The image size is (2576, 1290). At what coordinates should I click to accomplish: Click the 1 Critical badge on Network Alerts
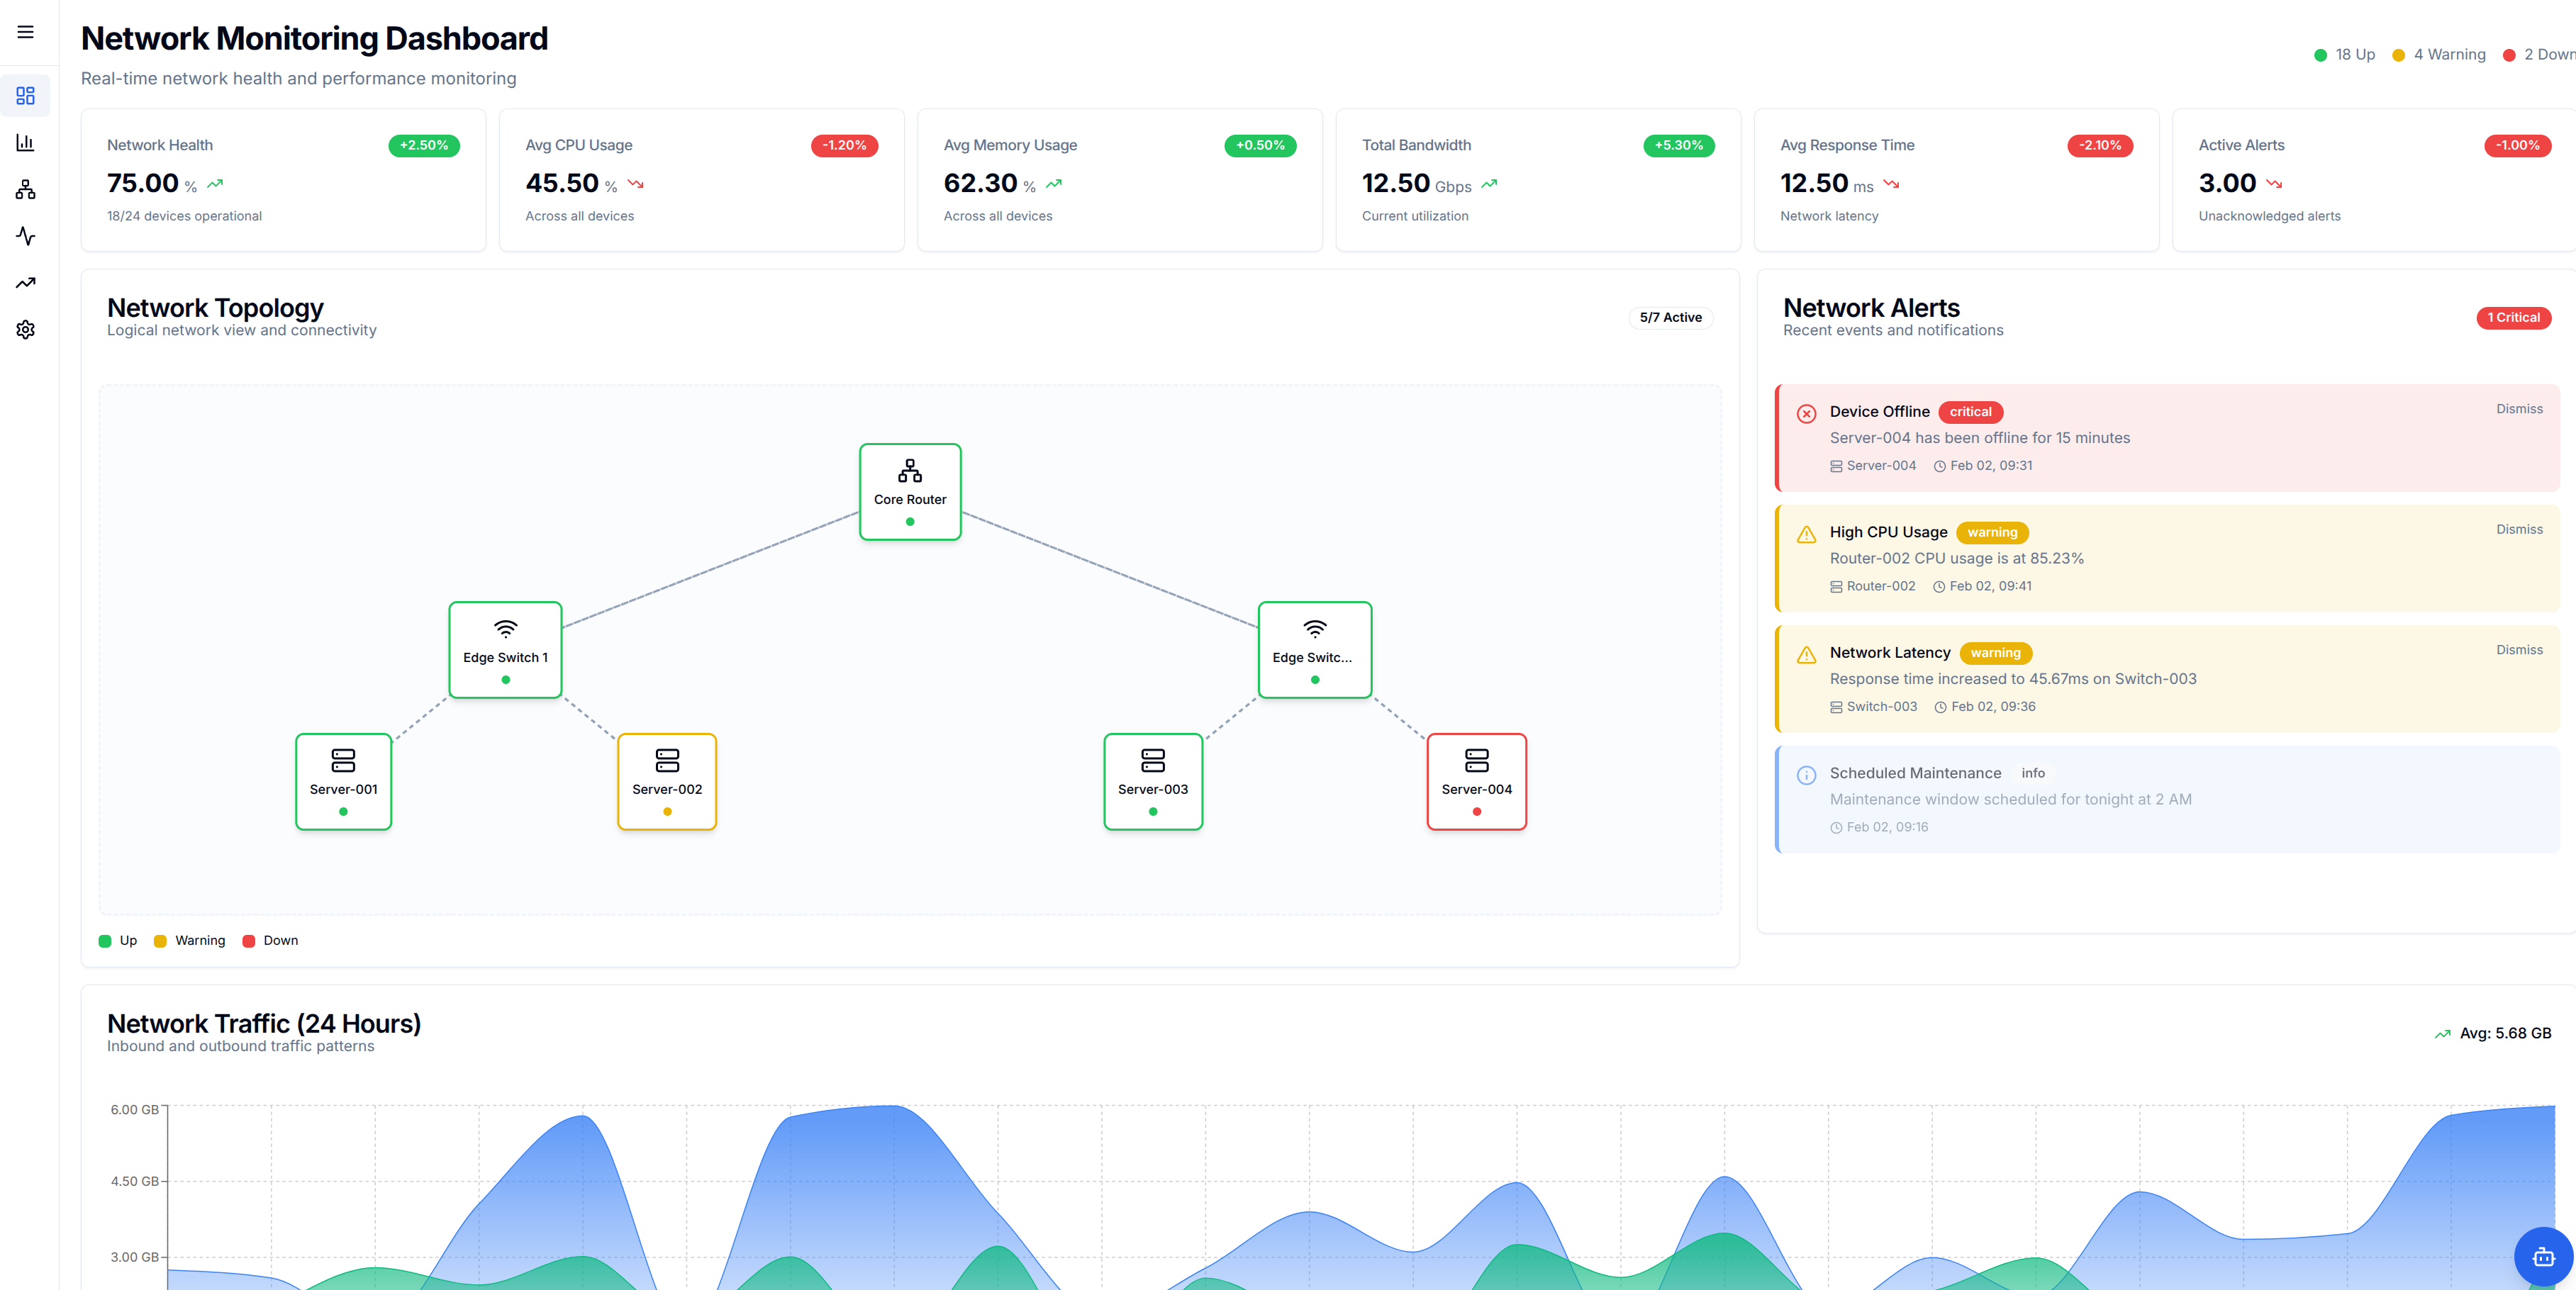[x=2513, y=317]
